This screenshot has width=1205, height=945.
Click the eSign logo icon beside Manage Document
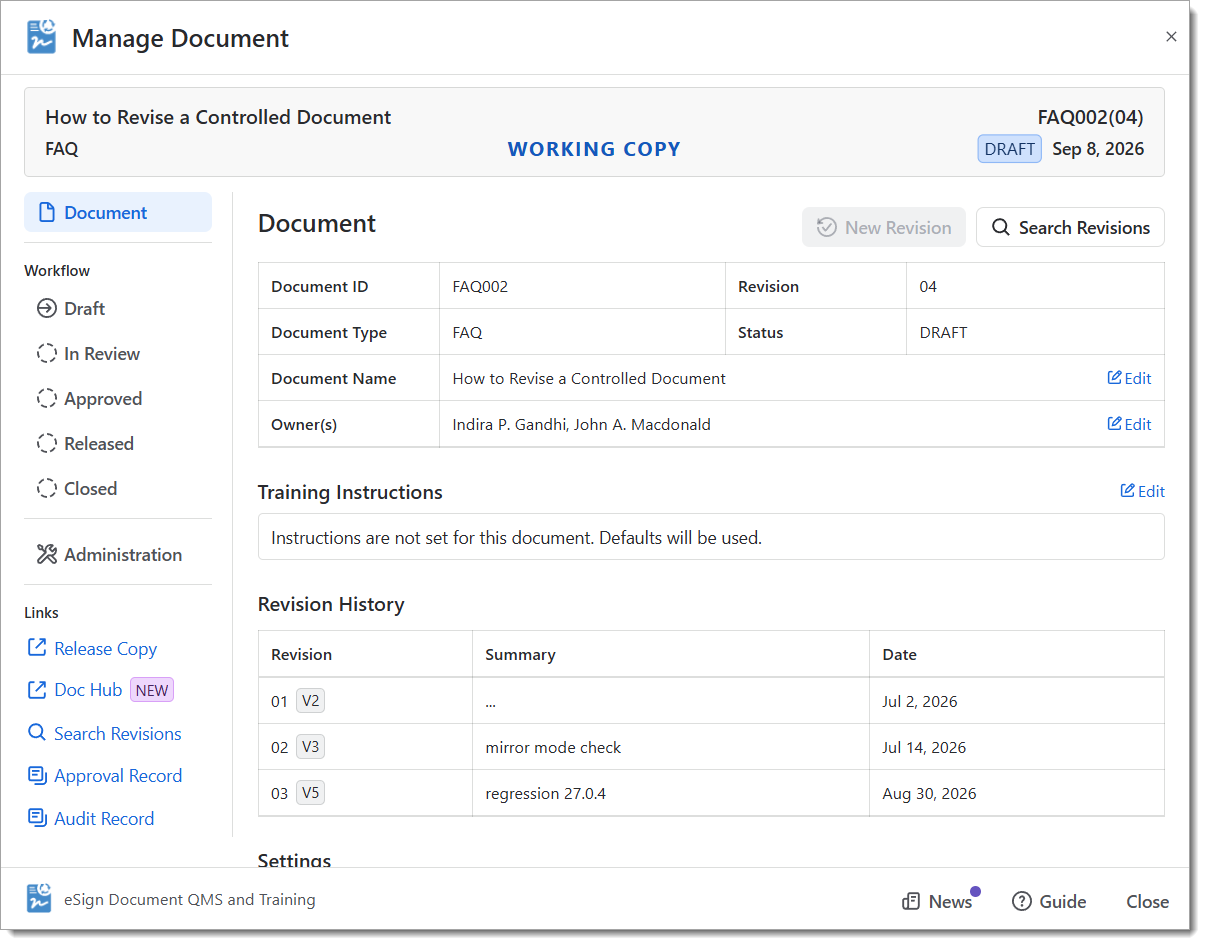(x=41, y=37)
